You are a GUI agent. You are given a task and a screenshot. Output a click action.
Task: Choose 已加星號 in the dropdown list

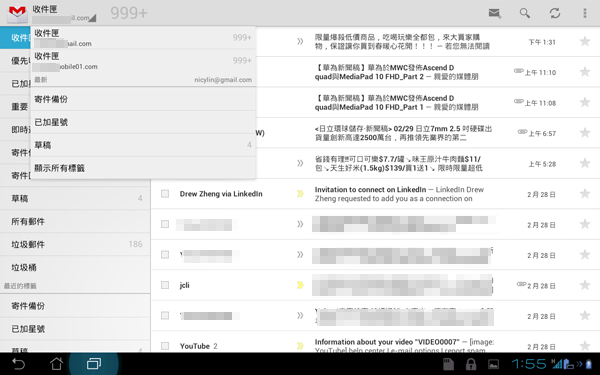[143, 122]
